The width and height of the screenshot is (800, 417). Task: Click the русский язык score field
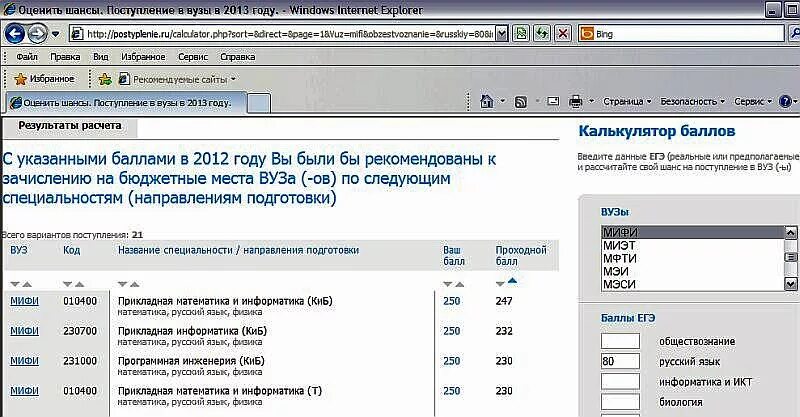point(620,361)
